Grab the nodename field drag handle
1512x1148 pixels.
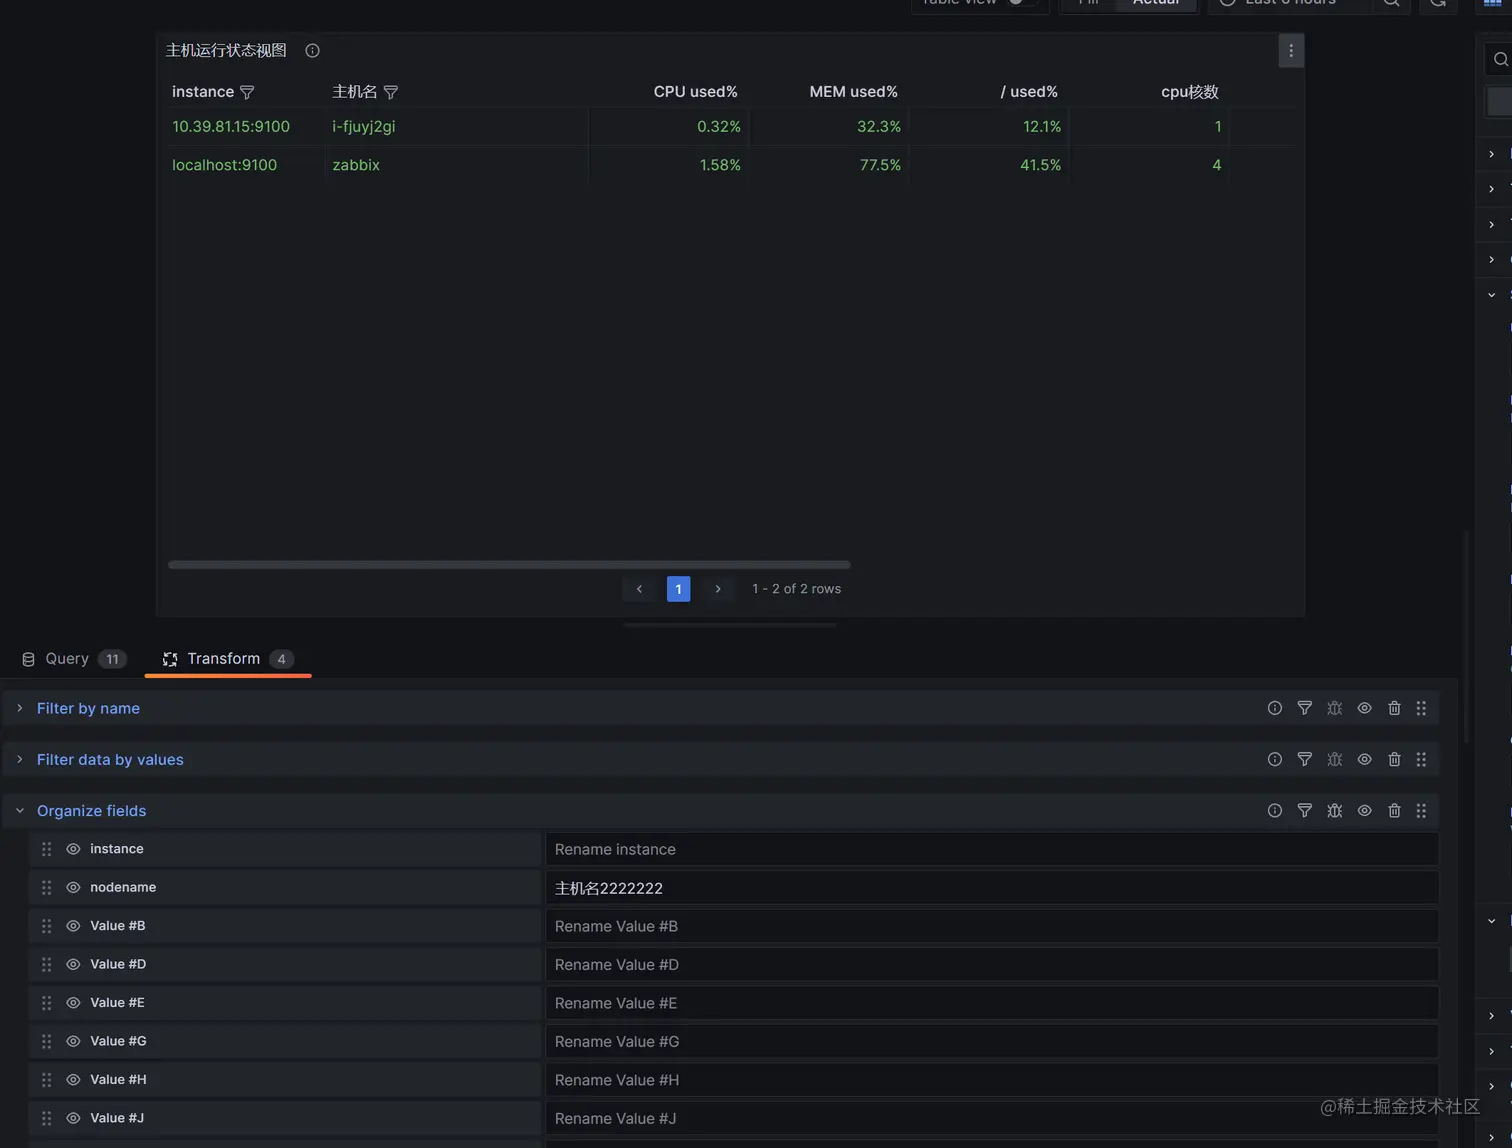click(x=46, y=887)
